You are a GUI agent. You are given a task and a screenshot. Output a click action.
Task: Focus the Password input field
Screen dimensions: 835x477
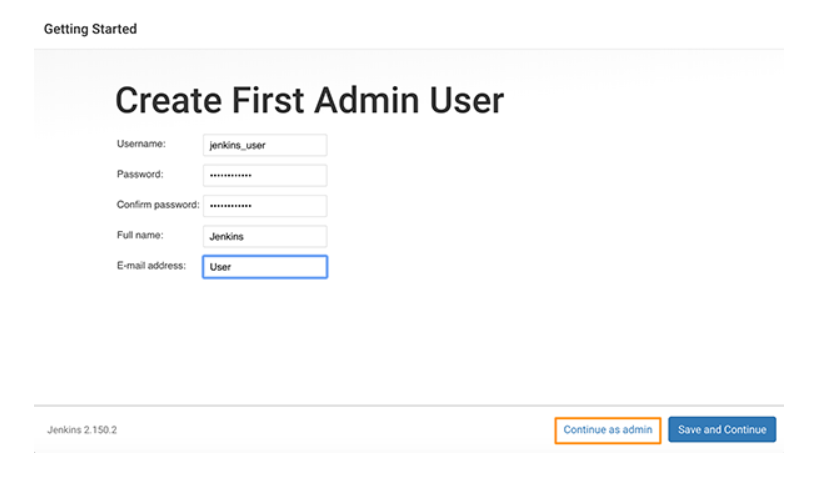[x=264, y=176]
